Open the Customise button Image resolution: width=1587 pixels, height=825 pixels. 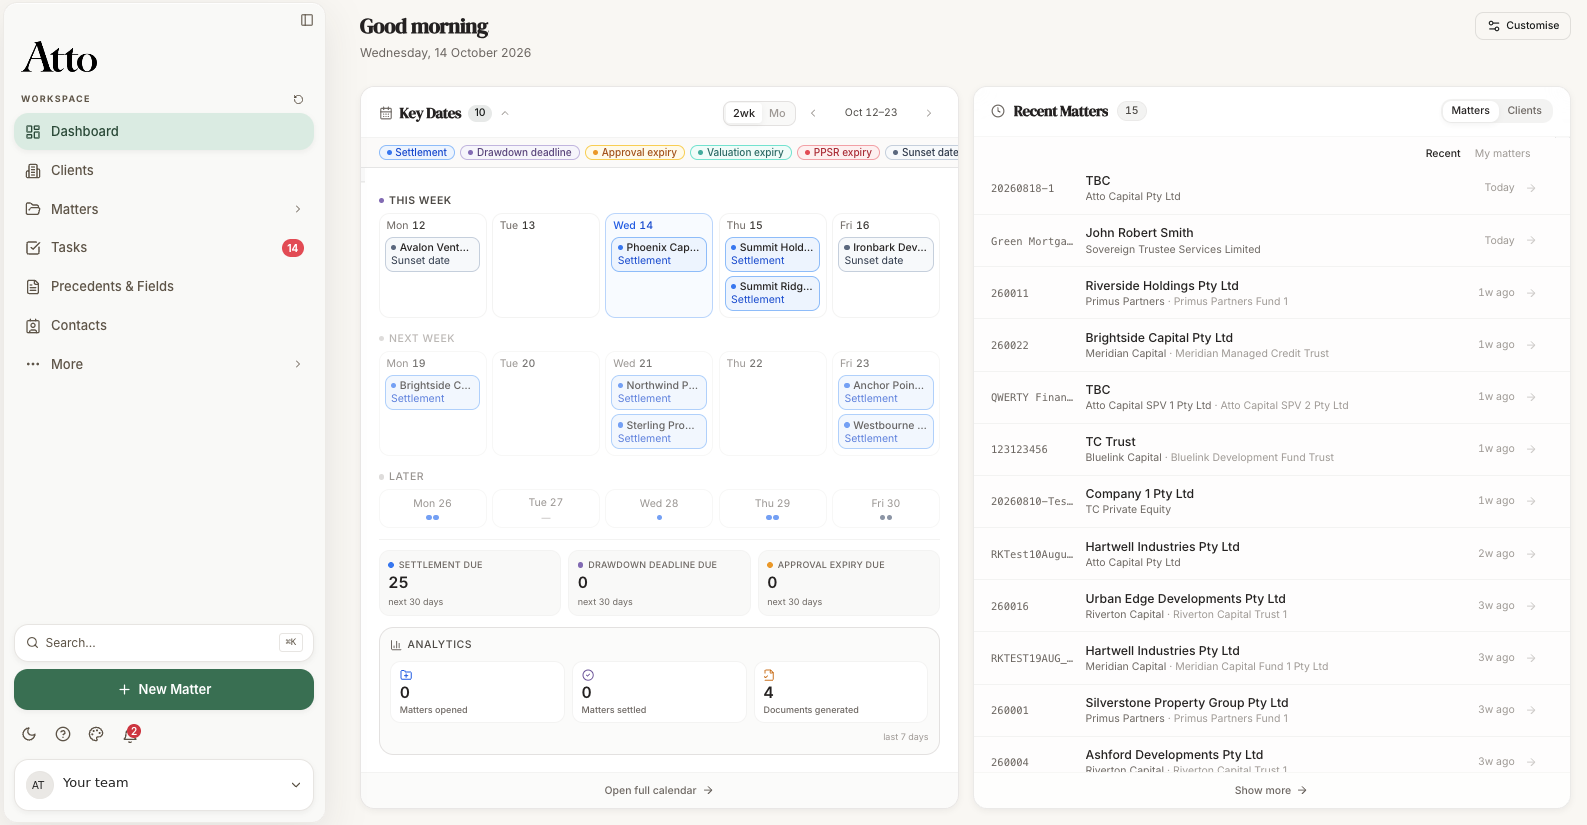1523,26
